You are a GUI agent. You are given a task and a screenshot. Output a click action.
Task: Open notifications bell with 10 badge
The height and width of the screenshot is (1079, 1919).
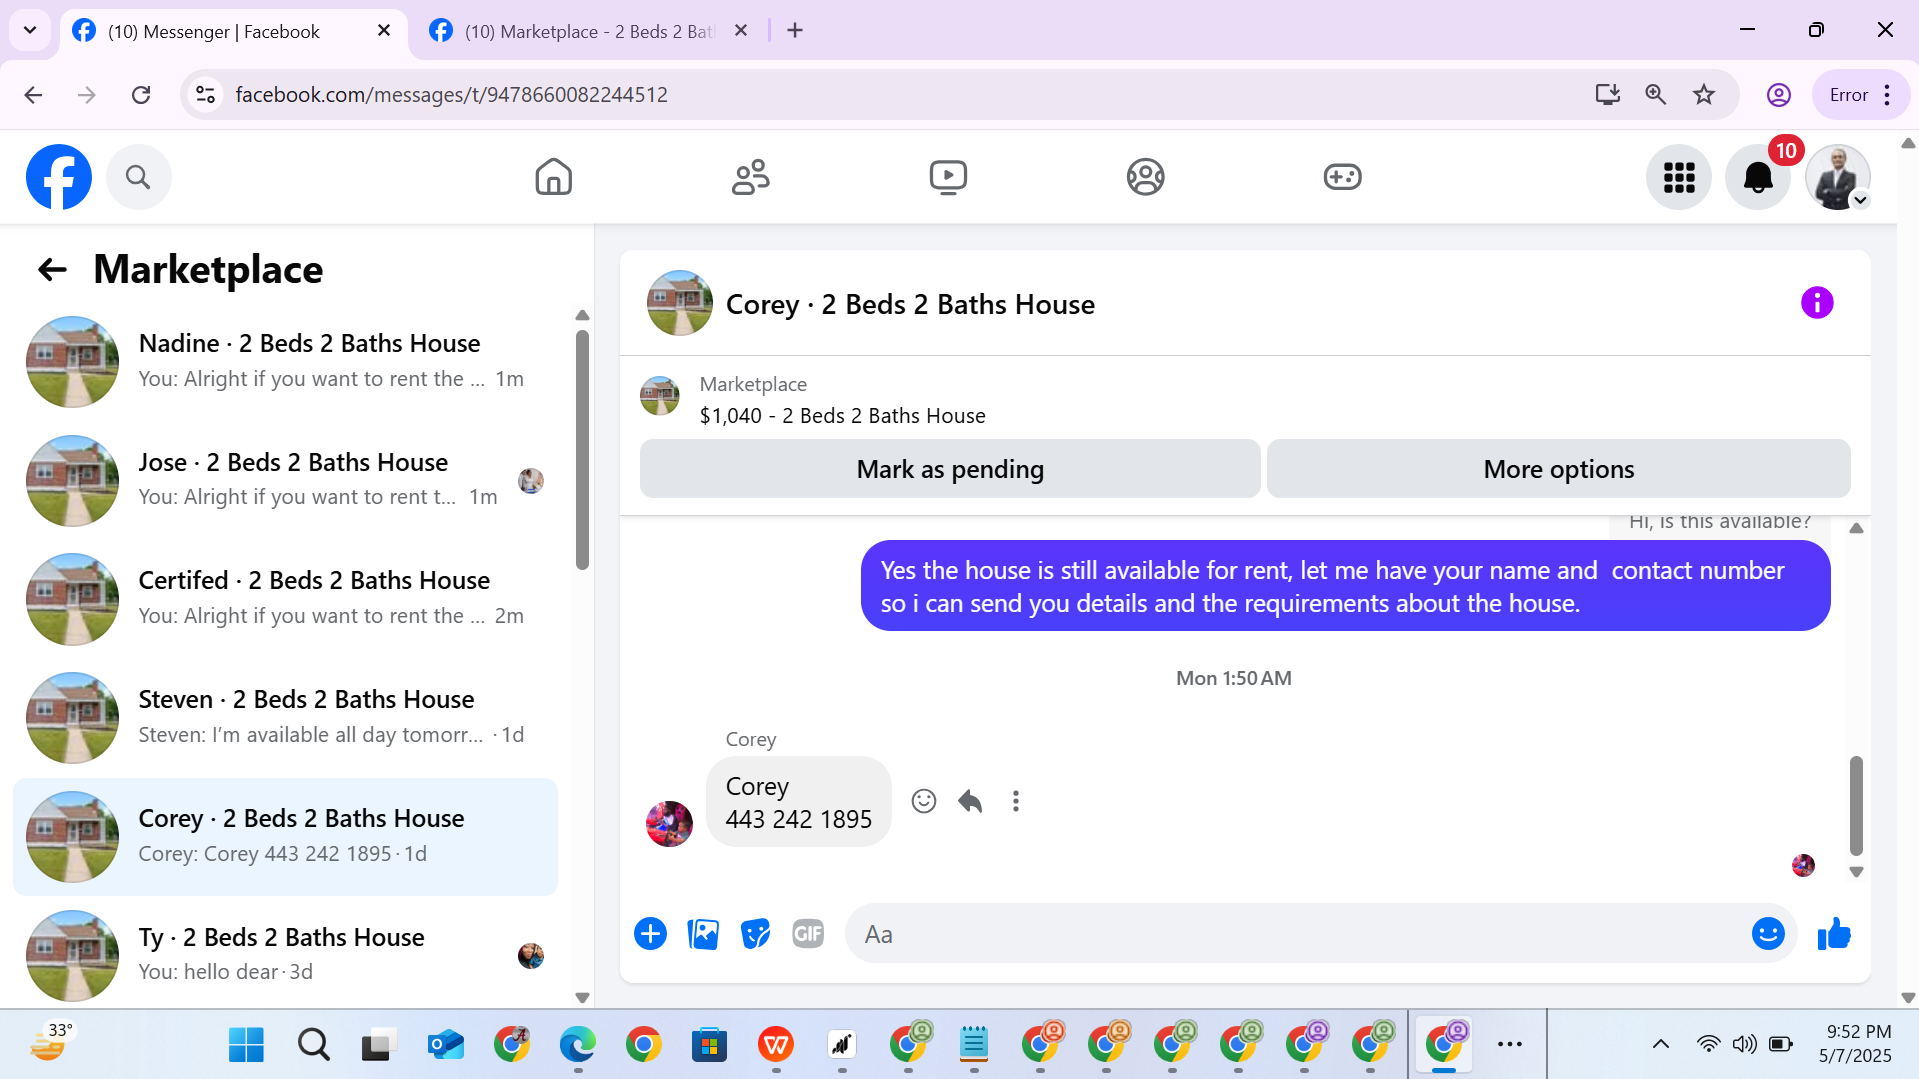tap(1758, 177)
